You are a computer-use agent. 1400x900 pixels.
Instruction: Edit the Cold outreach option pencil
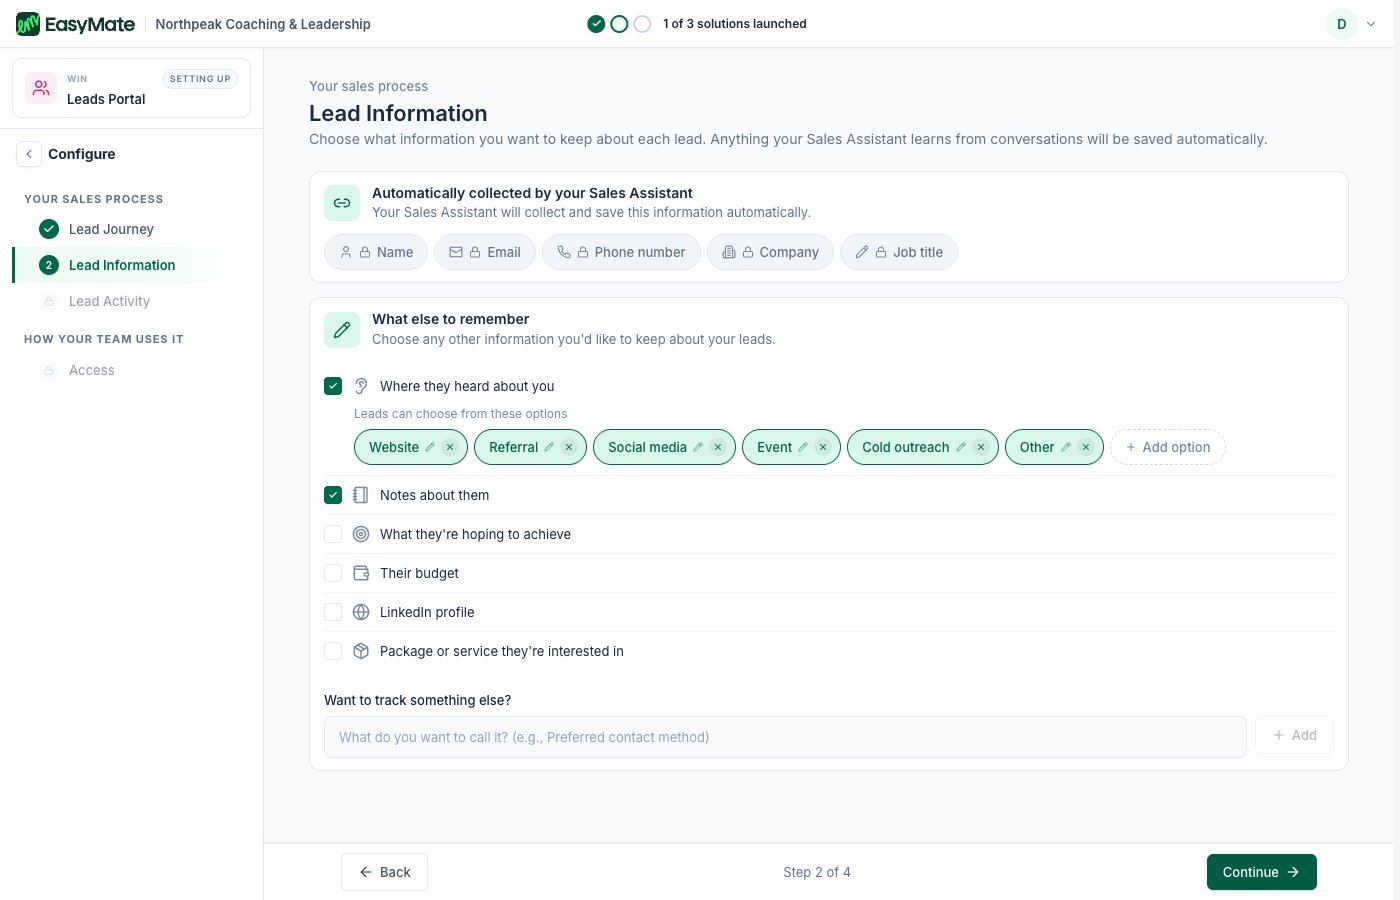961,447
